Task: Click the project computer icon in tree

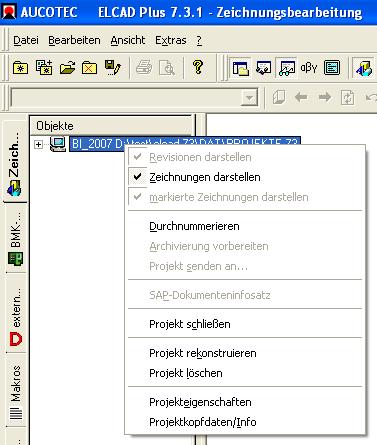Action: 58,144
